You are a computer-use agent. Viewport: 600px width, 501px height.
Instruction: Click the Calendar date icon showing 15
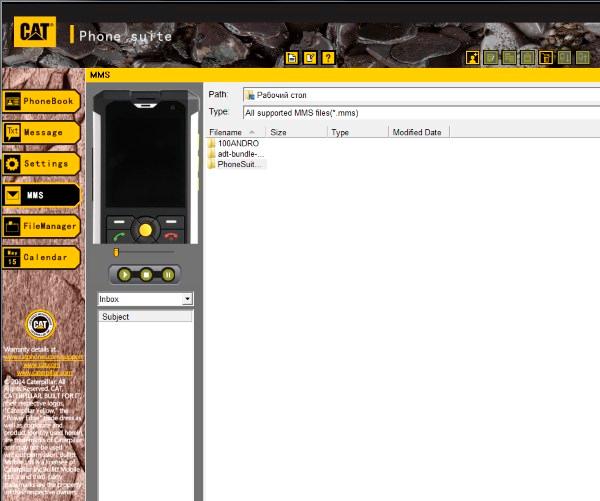[12, 257]
